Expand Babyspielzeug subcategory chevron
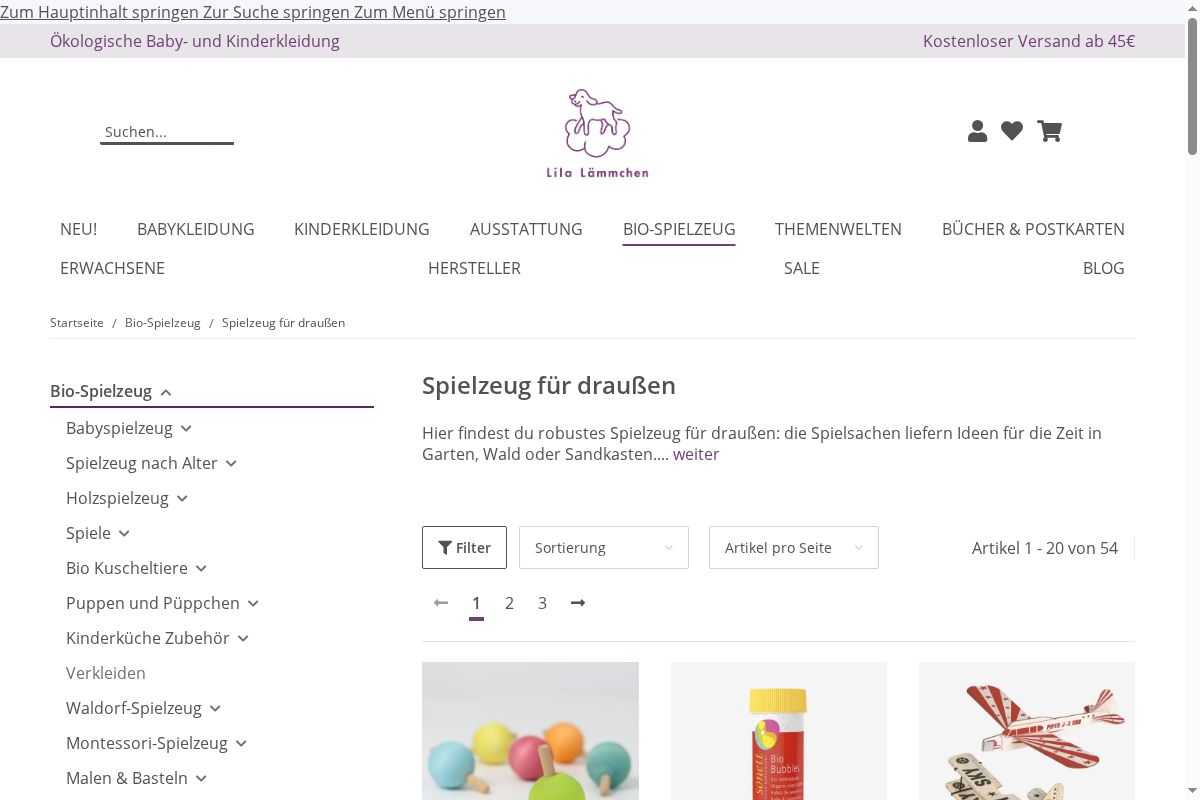 pos(186,429)
